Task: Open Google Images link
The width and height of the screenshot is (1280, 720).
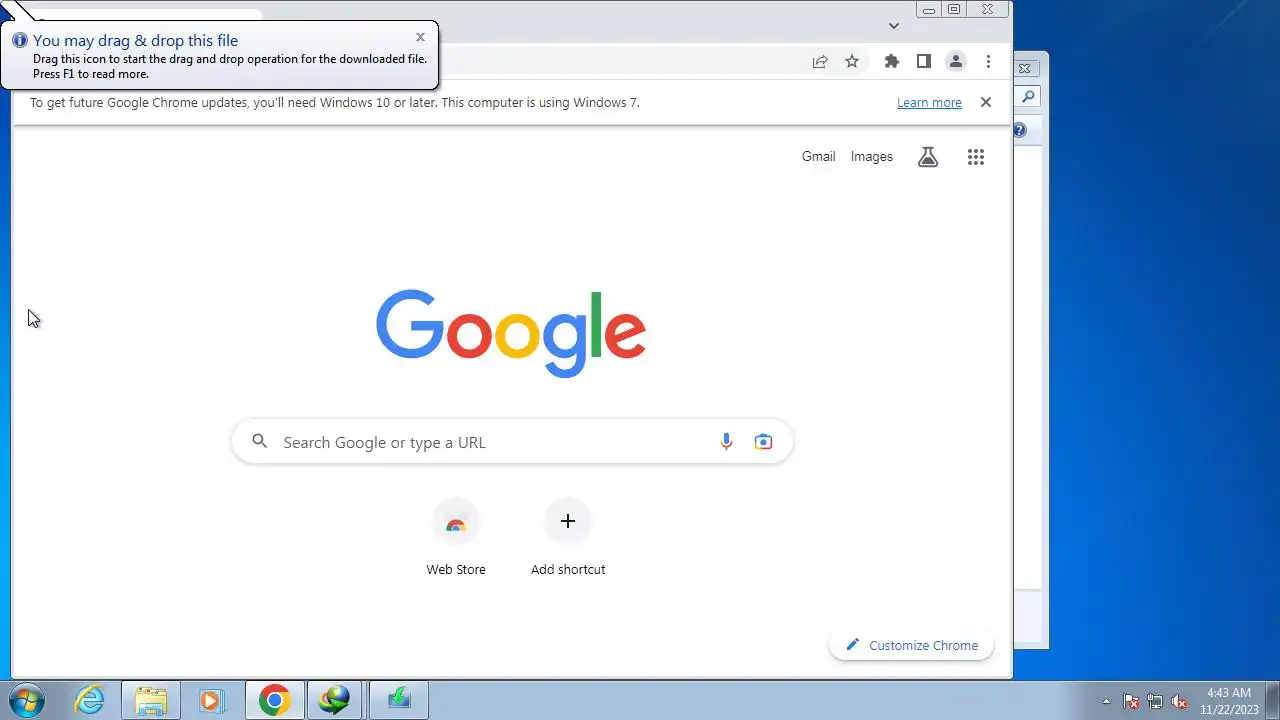Action: [x=872, y=156]
